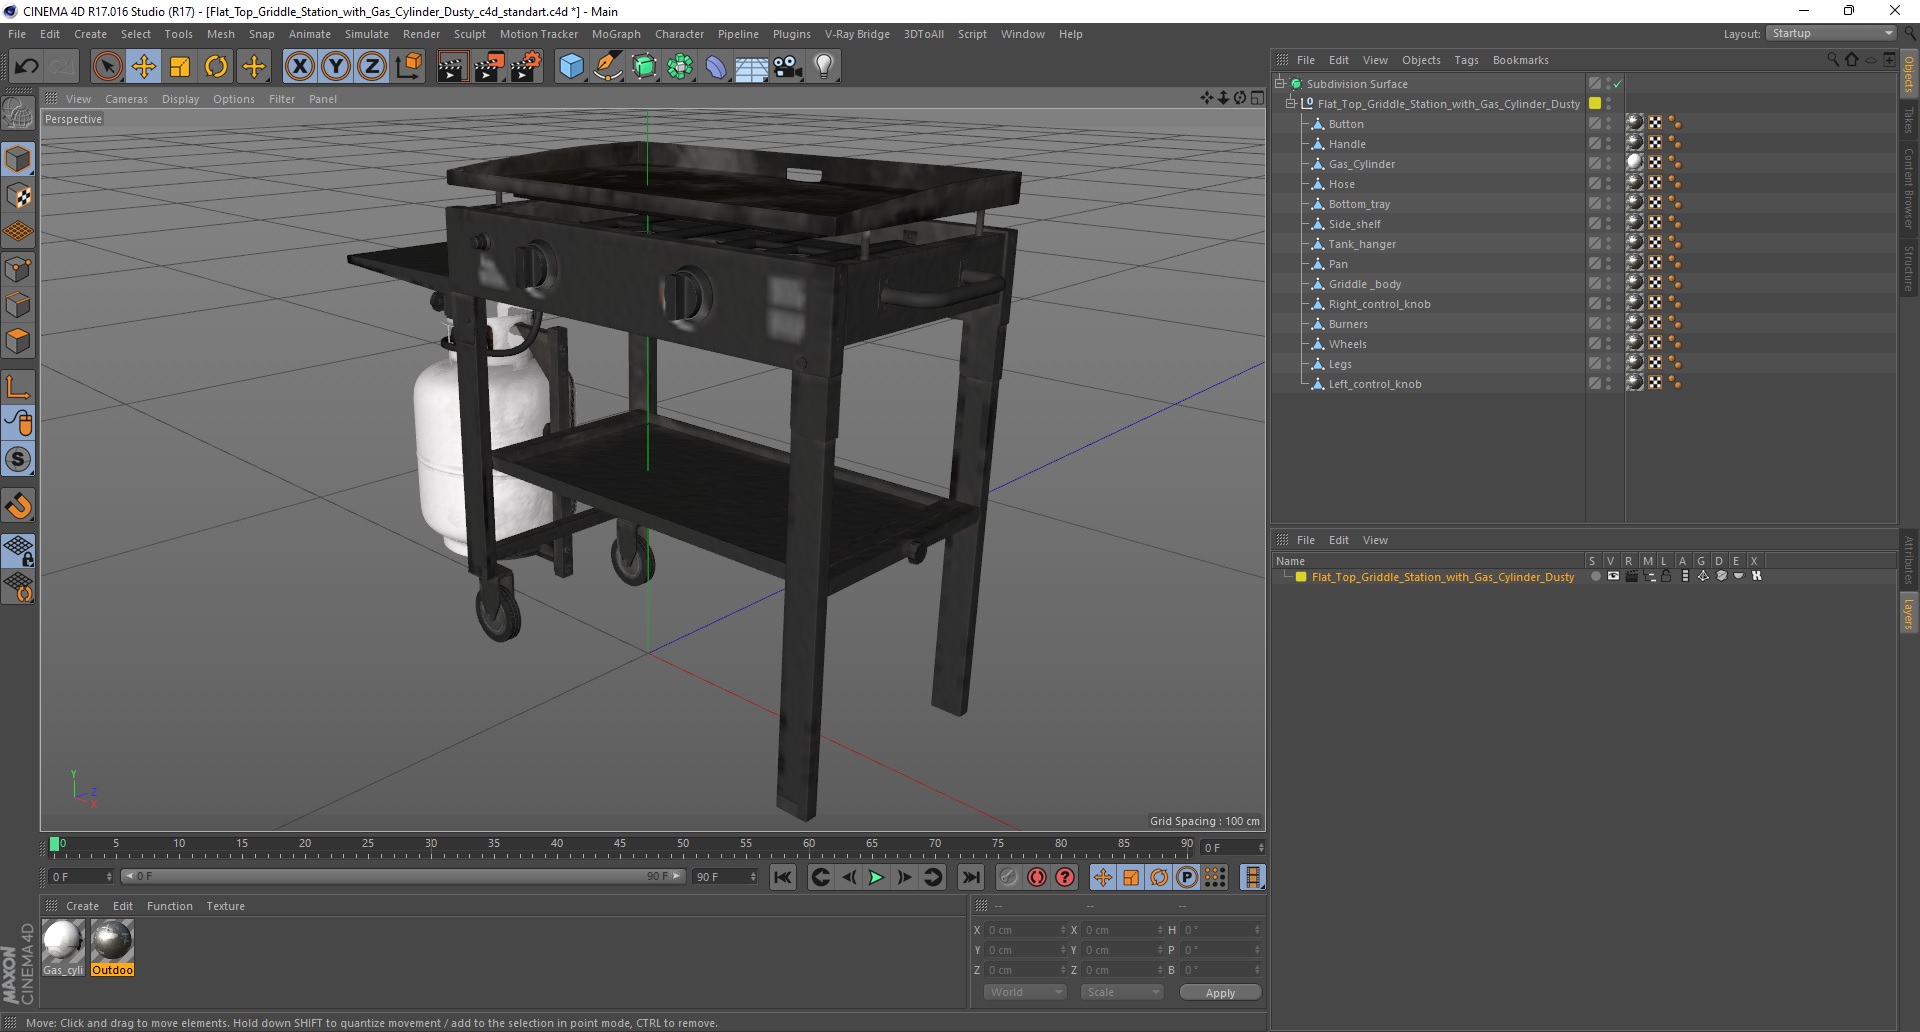Go to start of animation

[783, 877]
